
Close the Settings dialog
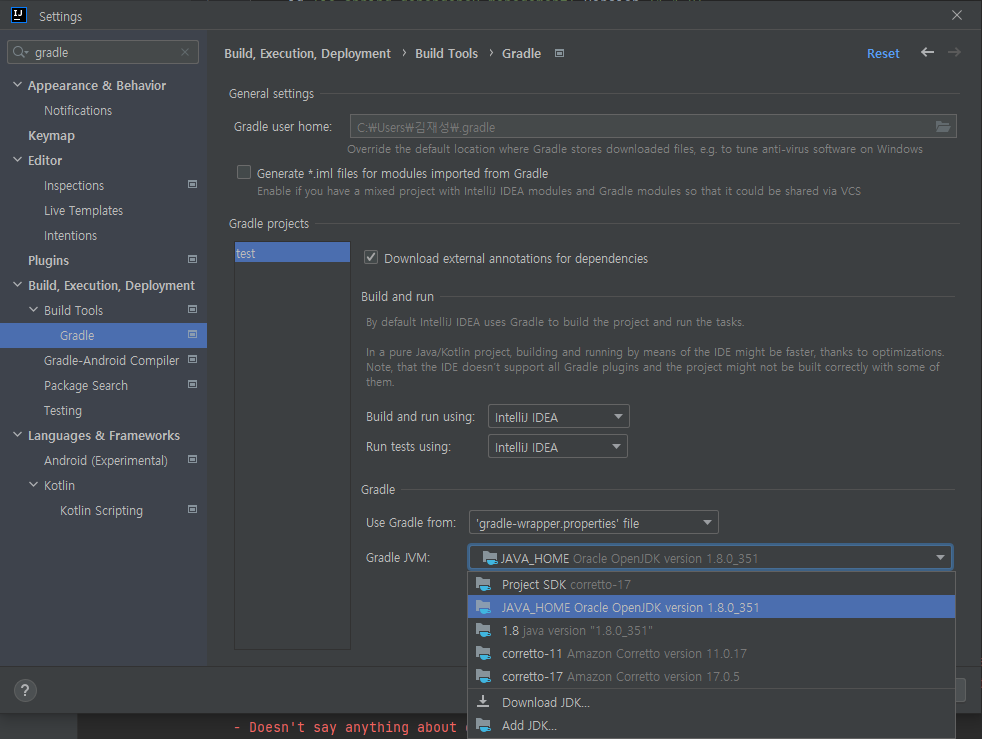coord(956,15)
